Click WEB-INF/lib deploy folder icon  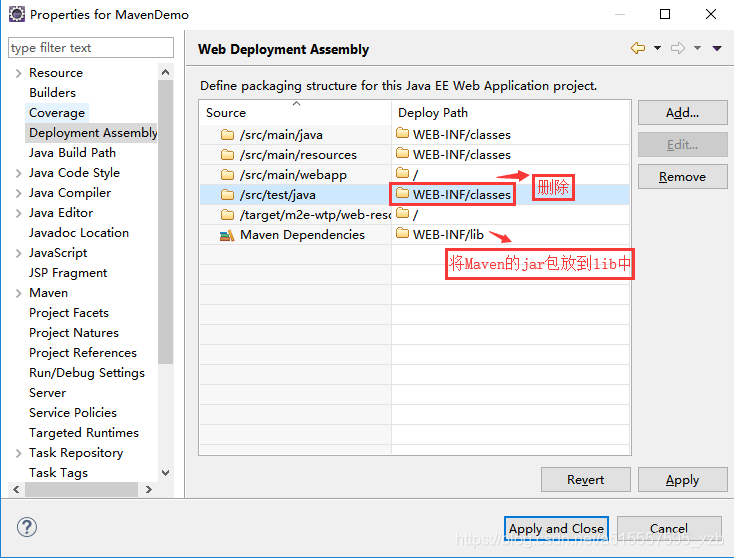pos(402,233)
